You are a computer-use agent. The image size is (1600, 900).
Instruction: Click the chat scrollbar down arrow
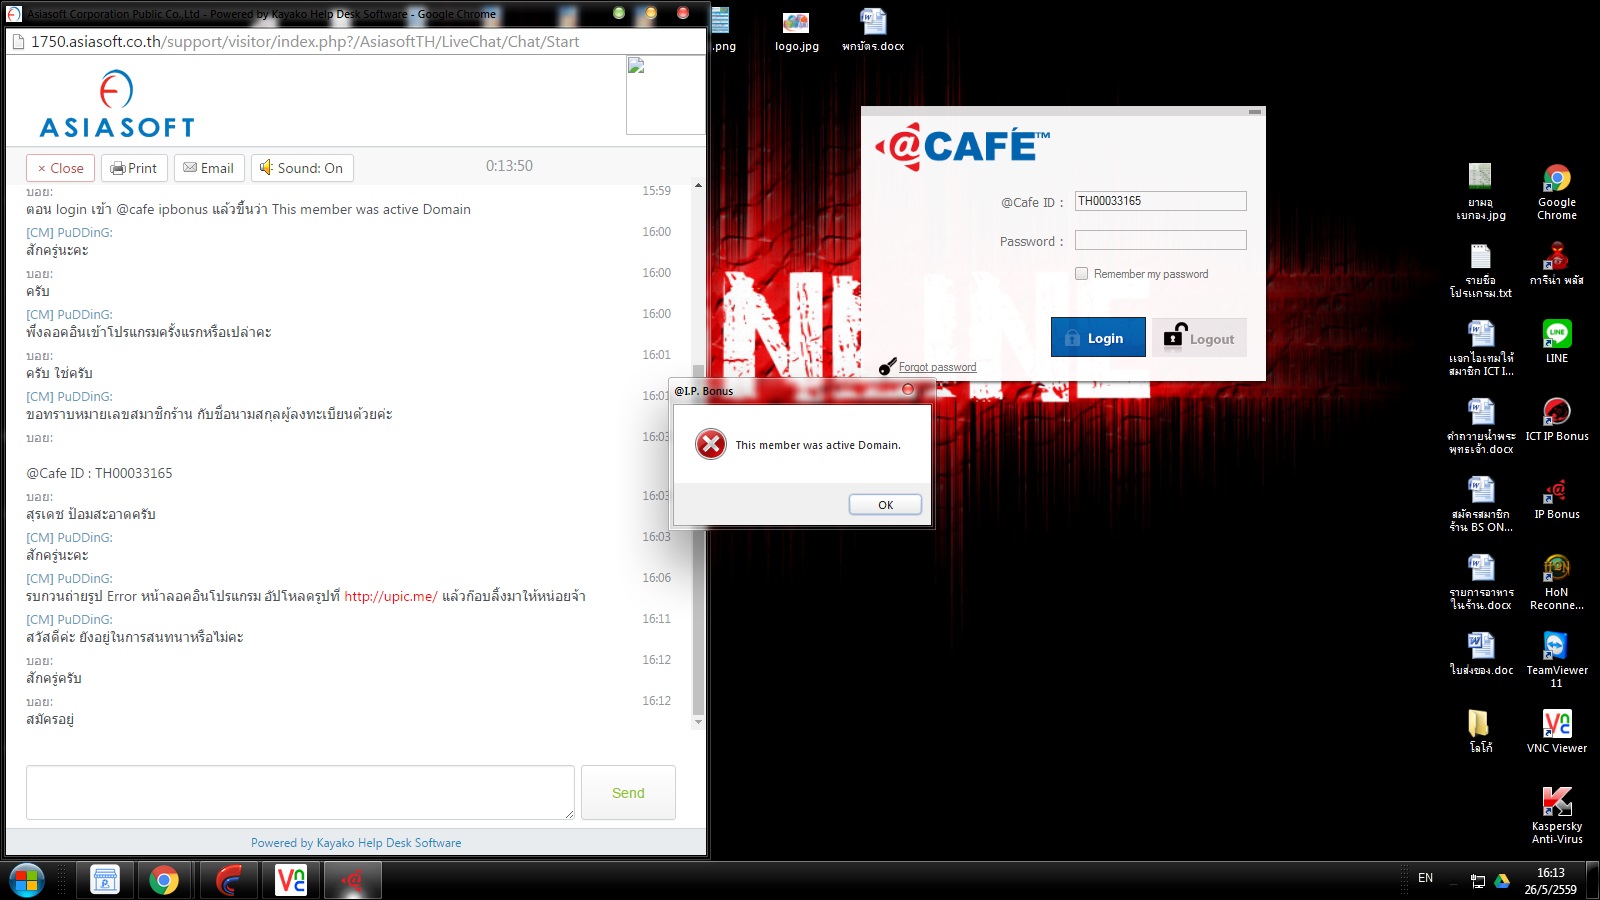(x=698, y=721)
